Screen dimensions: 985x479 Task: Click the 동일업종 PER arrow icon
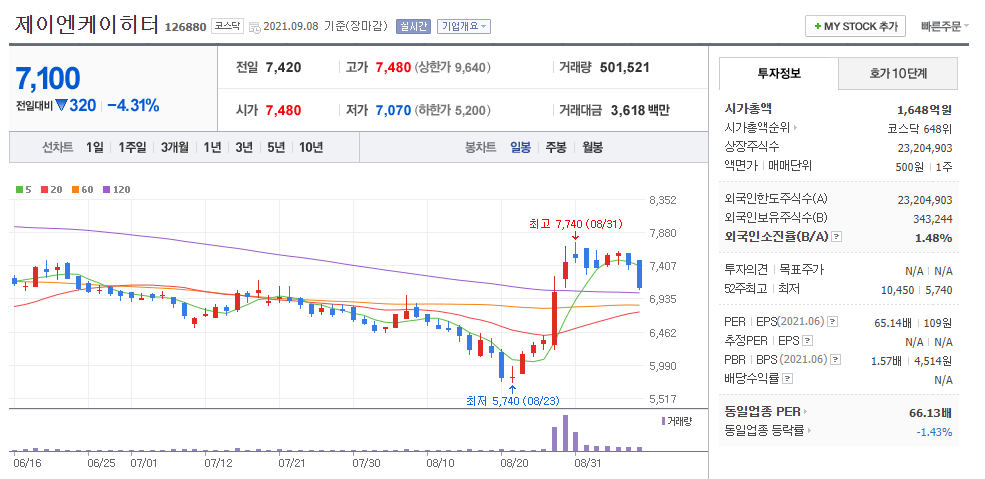[806, 412]
